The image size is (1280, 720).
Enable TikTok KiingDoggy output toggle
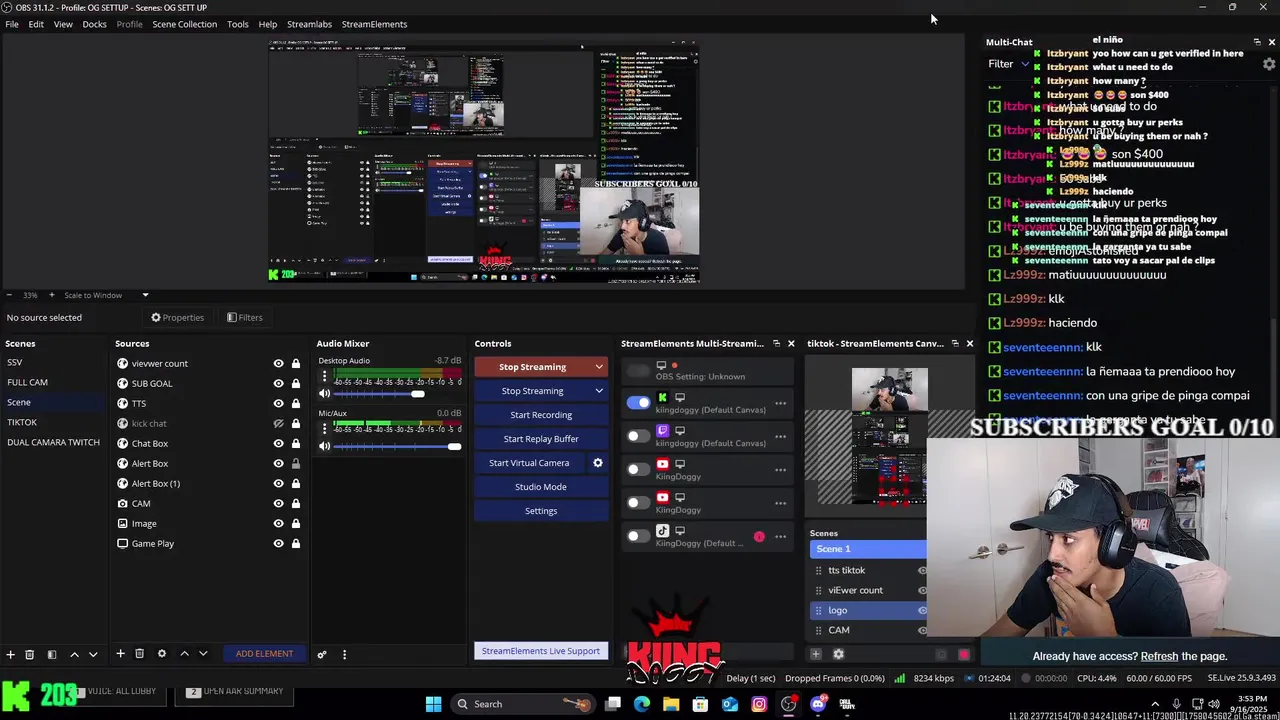[x=638, y=536]
